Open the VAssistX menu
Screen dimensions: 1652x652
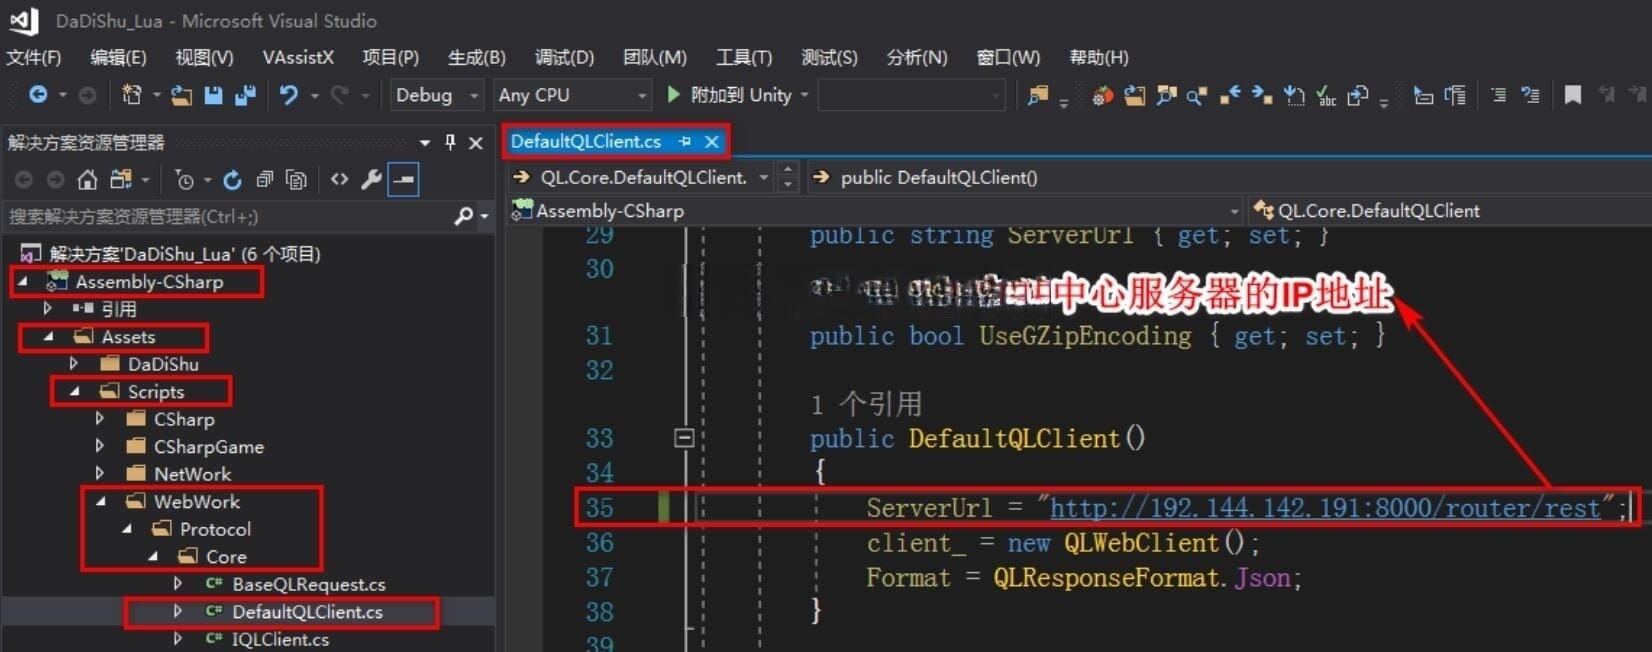[x=297, y=57]
